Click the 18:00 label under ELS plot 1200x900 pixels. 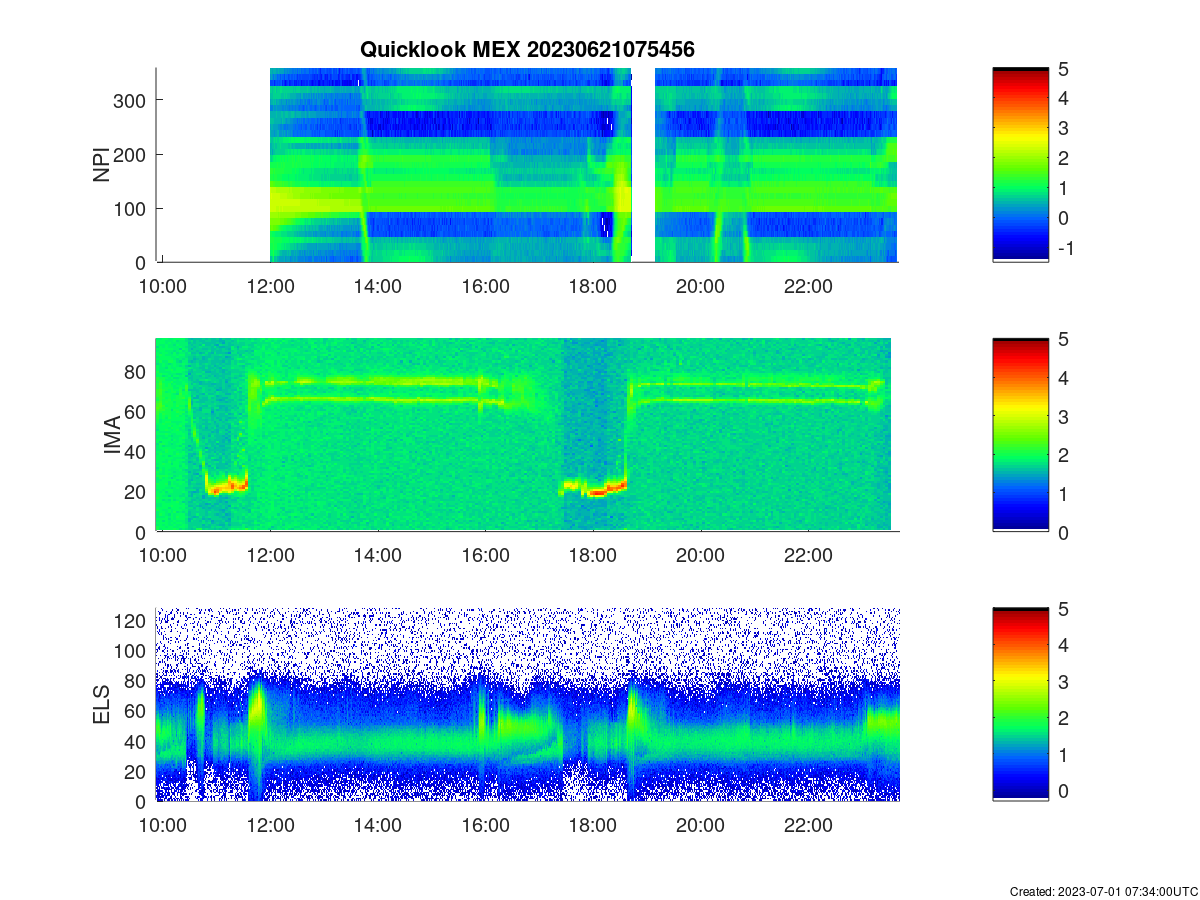(594, 826)
